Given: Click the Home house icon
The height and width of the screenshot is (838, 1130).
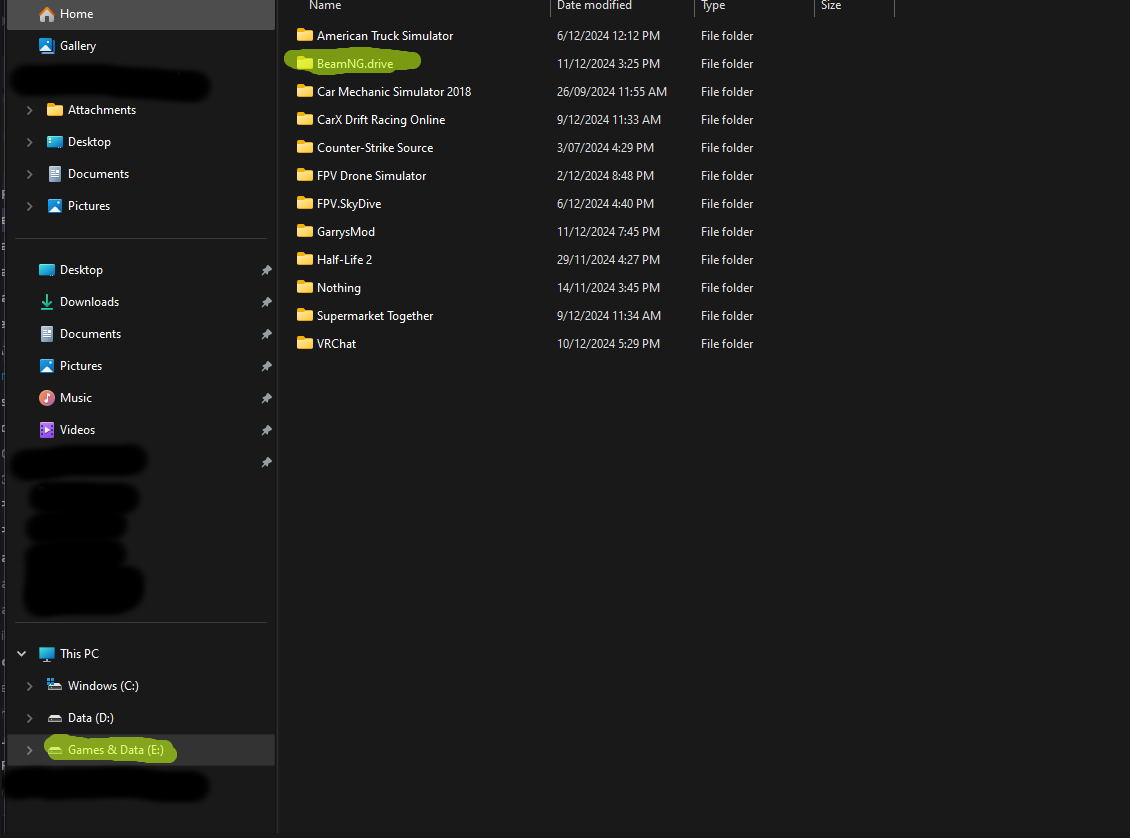Looking at the screenshot, I should [47, 14].
